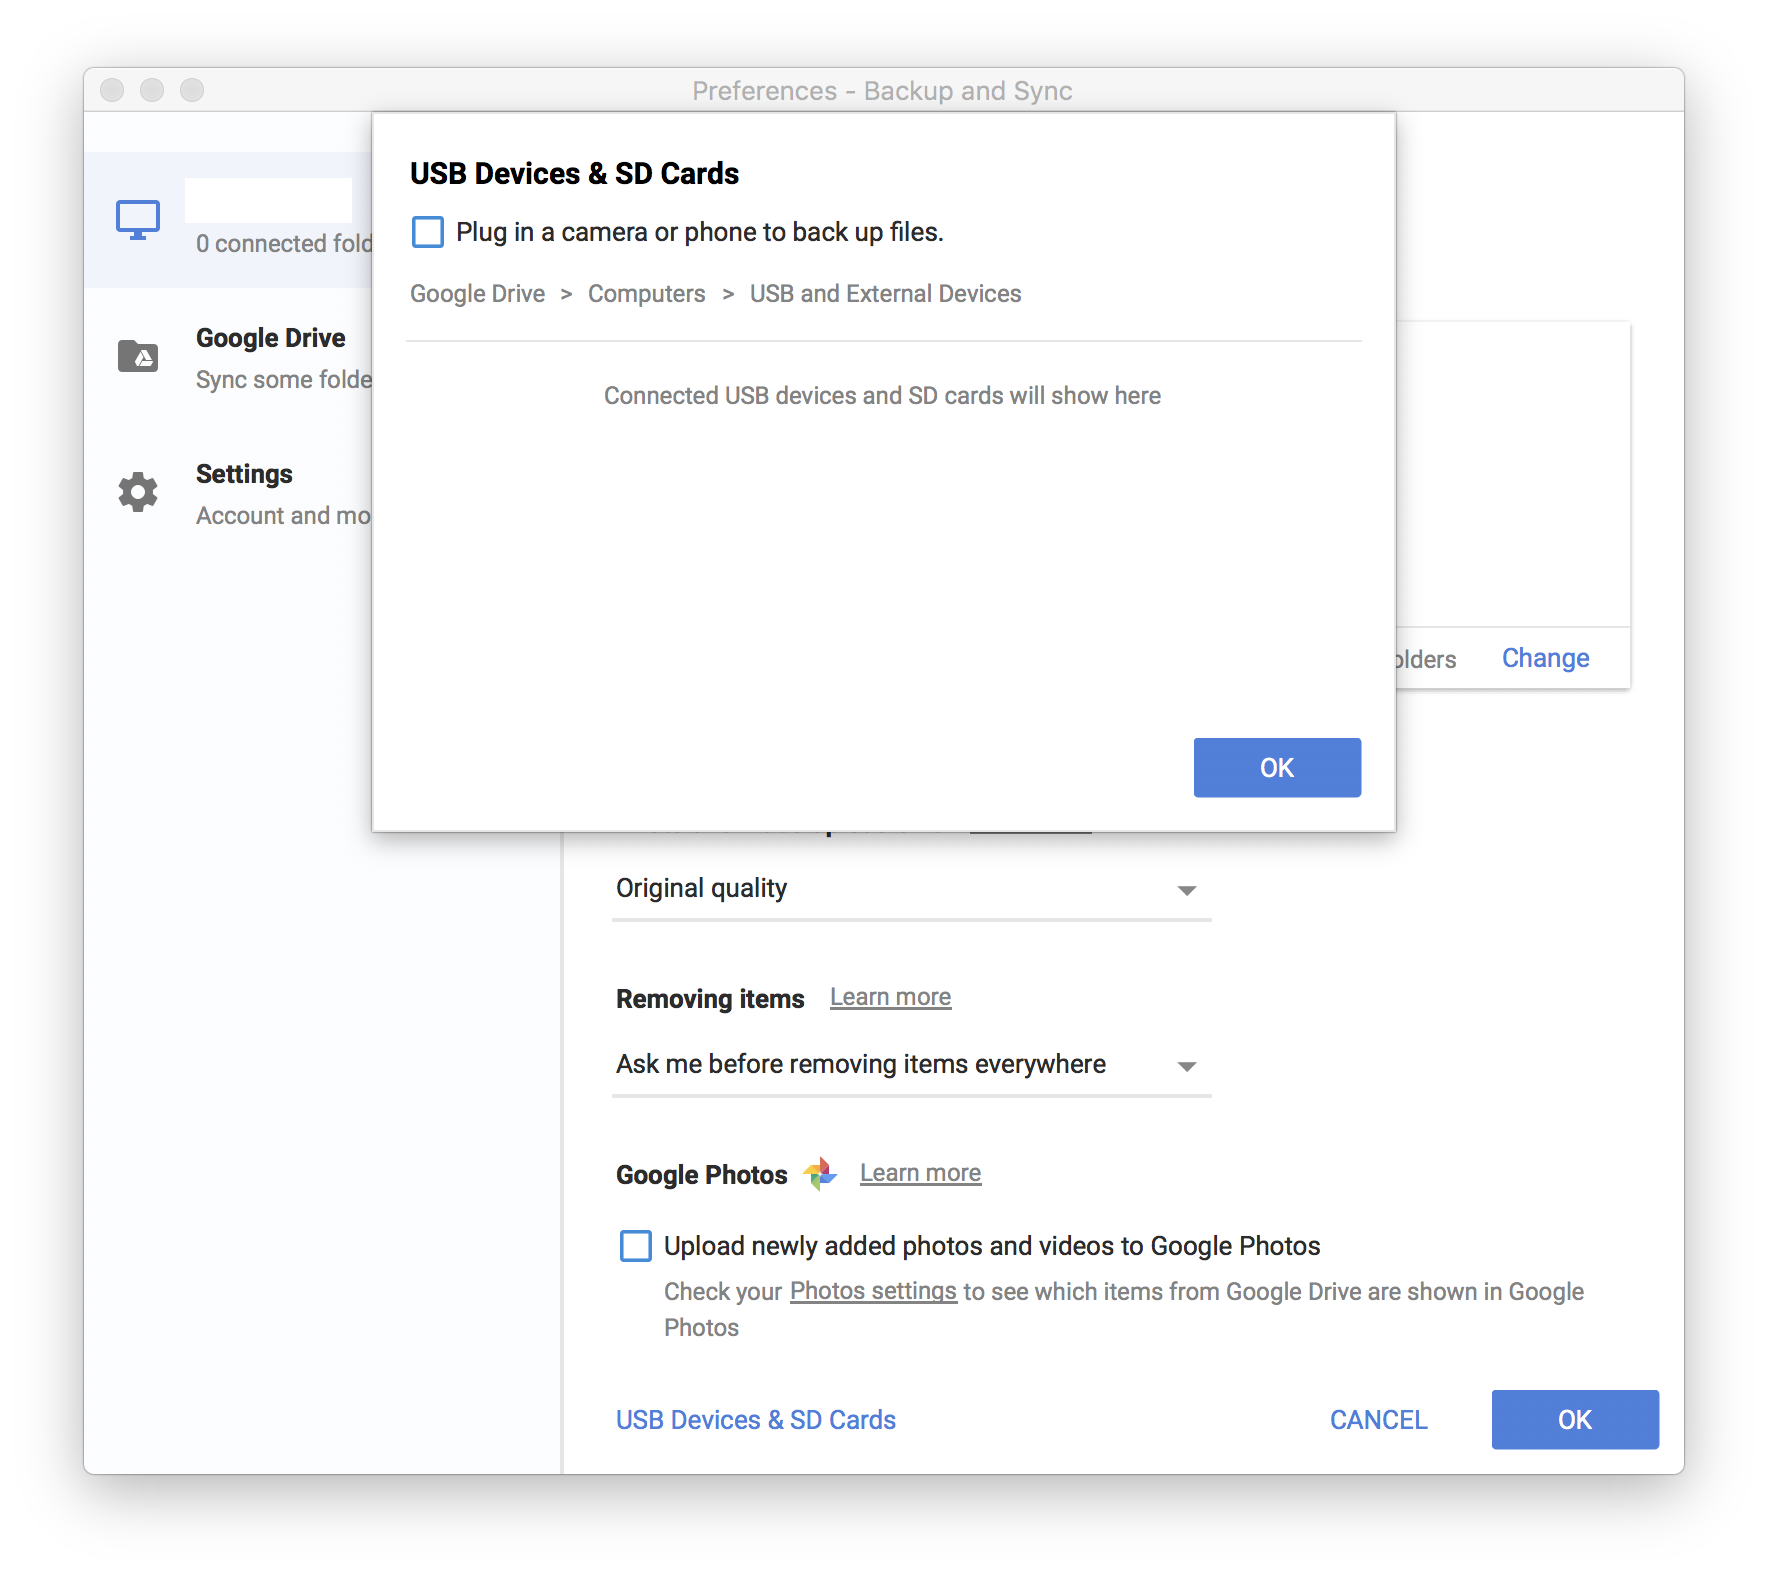Open Learn more next to Google Photos
This screenshot has height=1574, width=1768.
(x=920, y=1173)
